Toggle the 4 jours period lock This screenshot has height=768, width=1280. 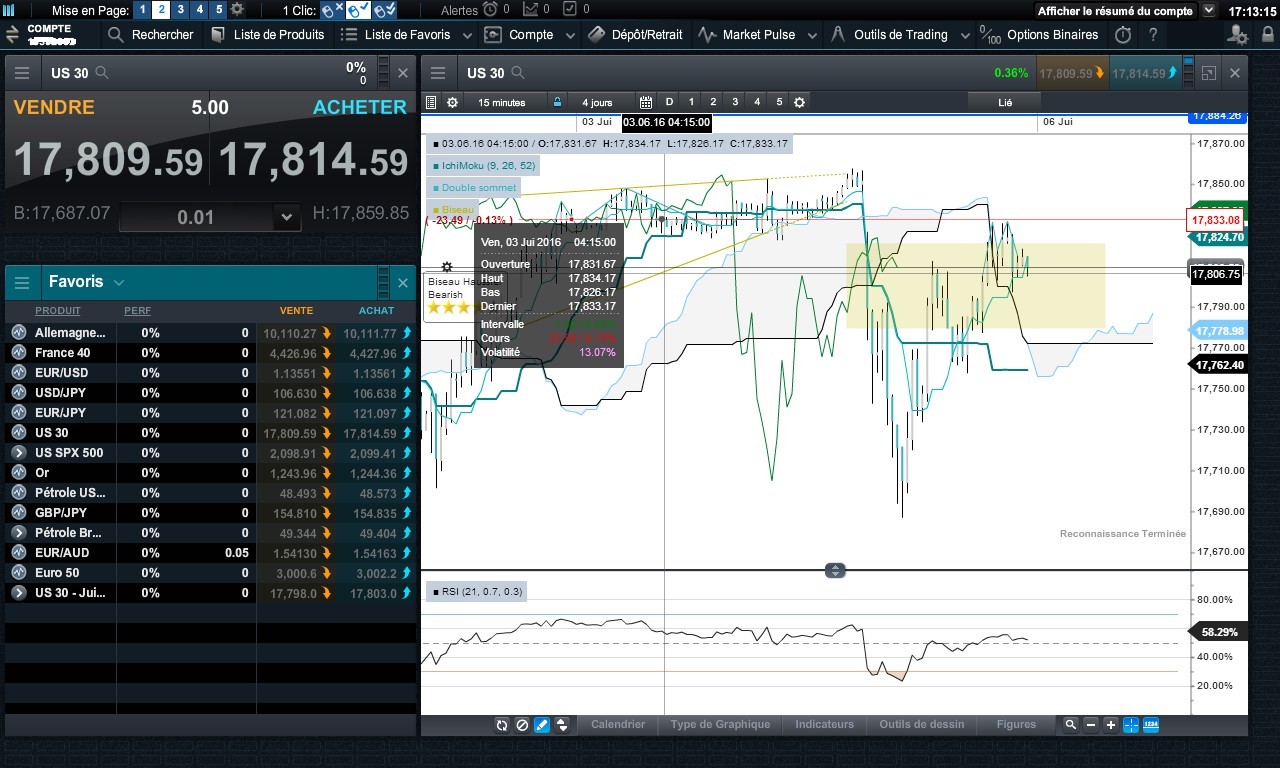558,102
